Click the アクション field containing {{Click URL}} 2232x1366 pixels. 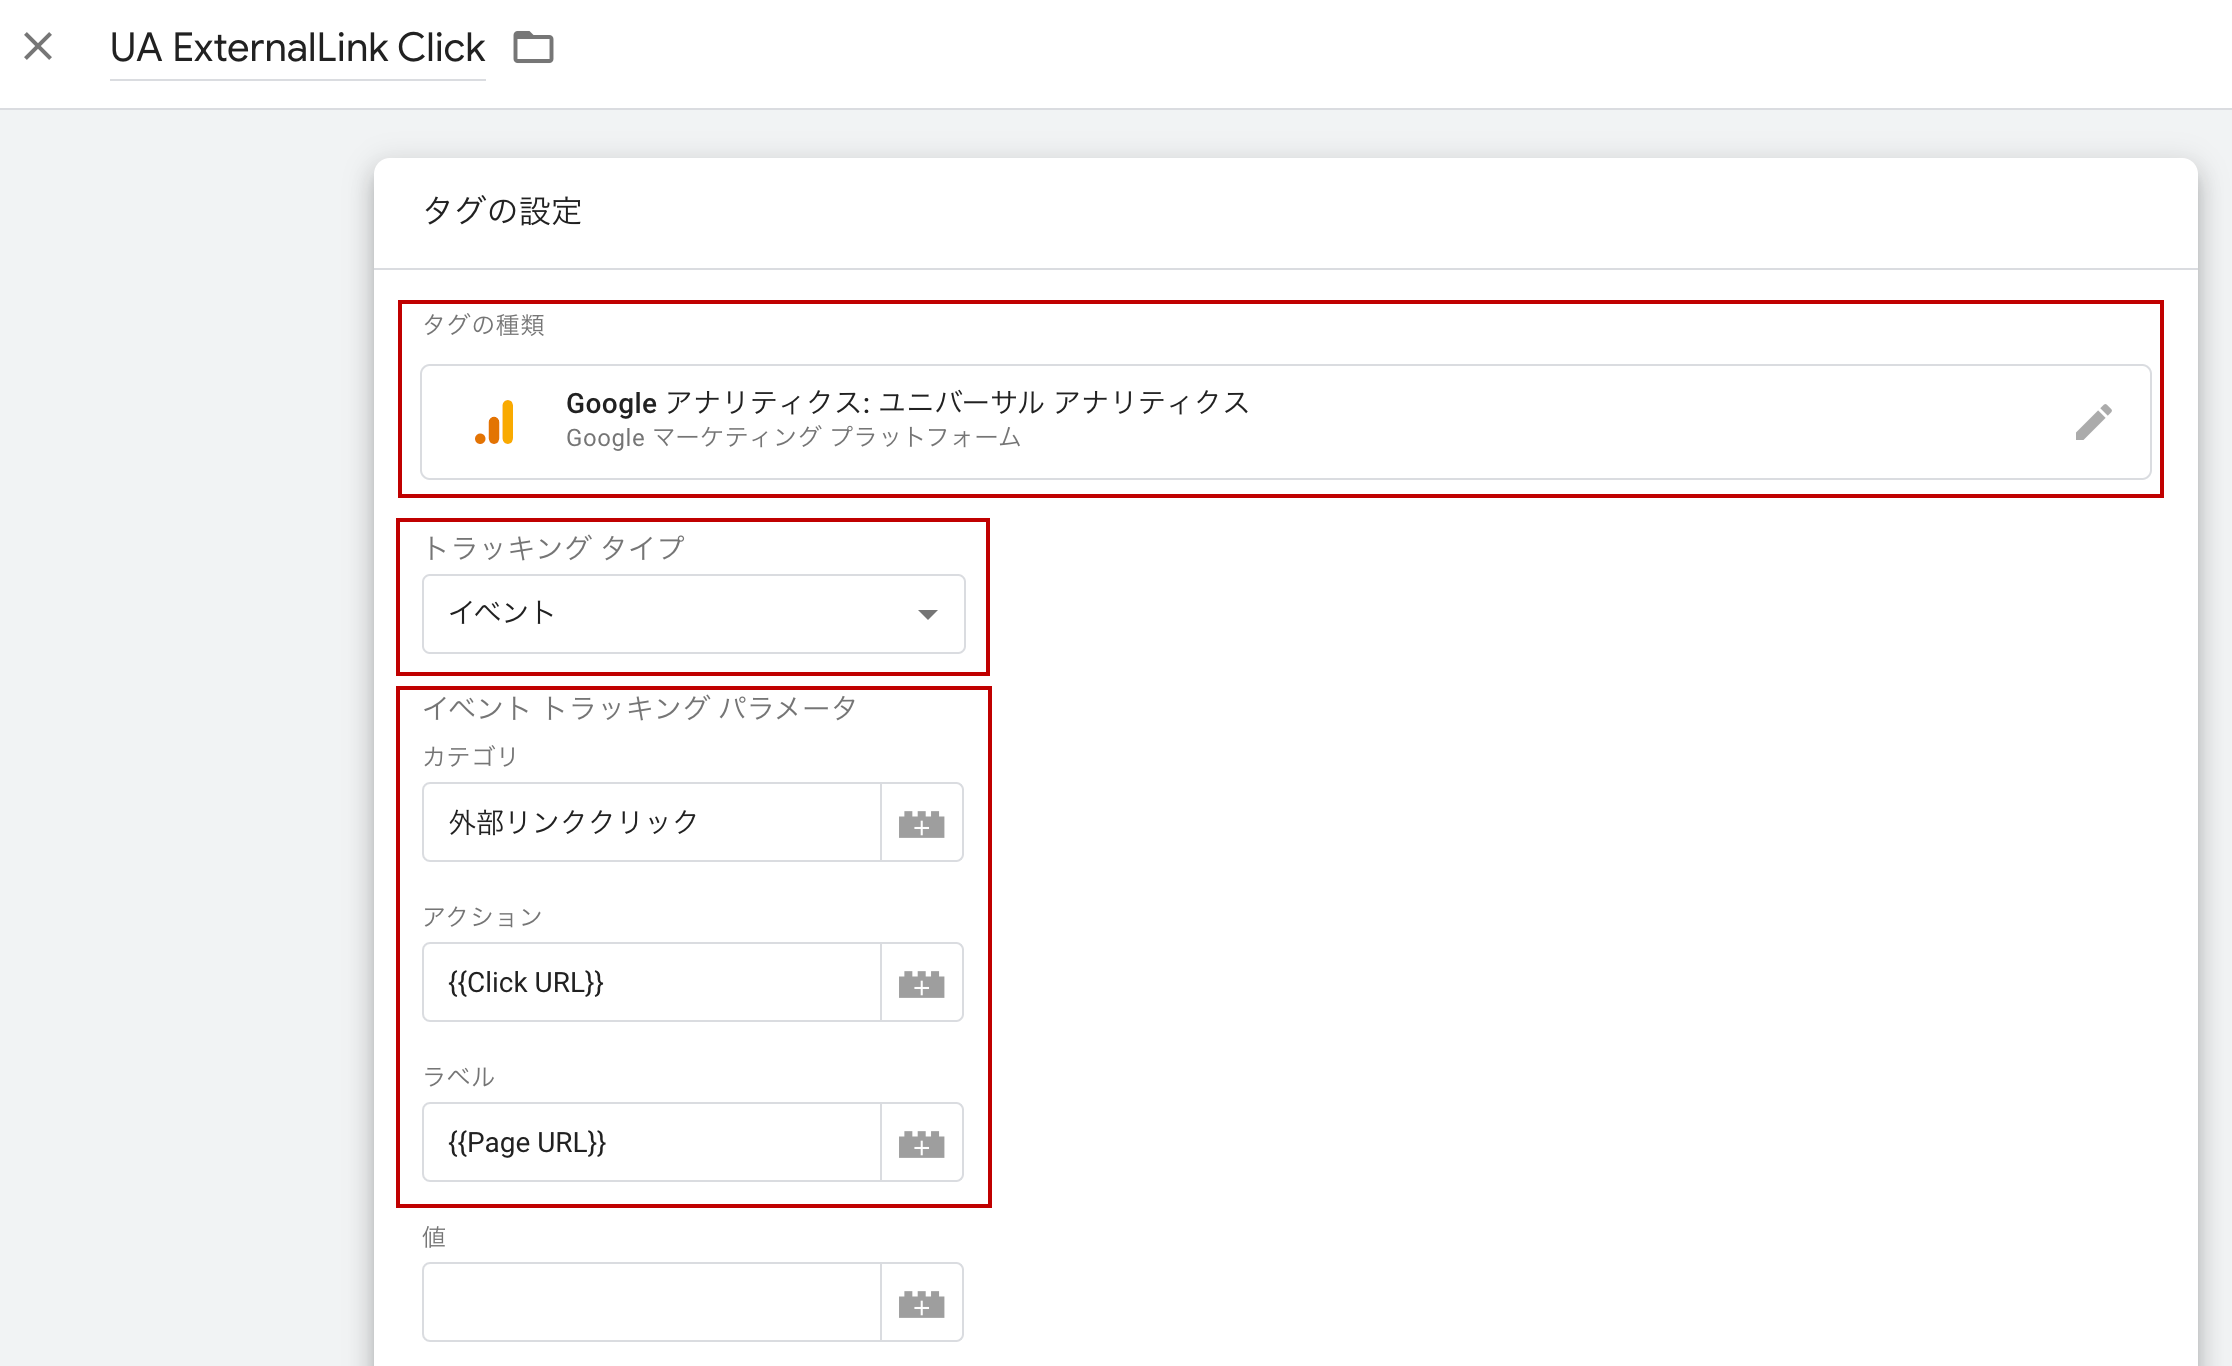tap(651, 982)
